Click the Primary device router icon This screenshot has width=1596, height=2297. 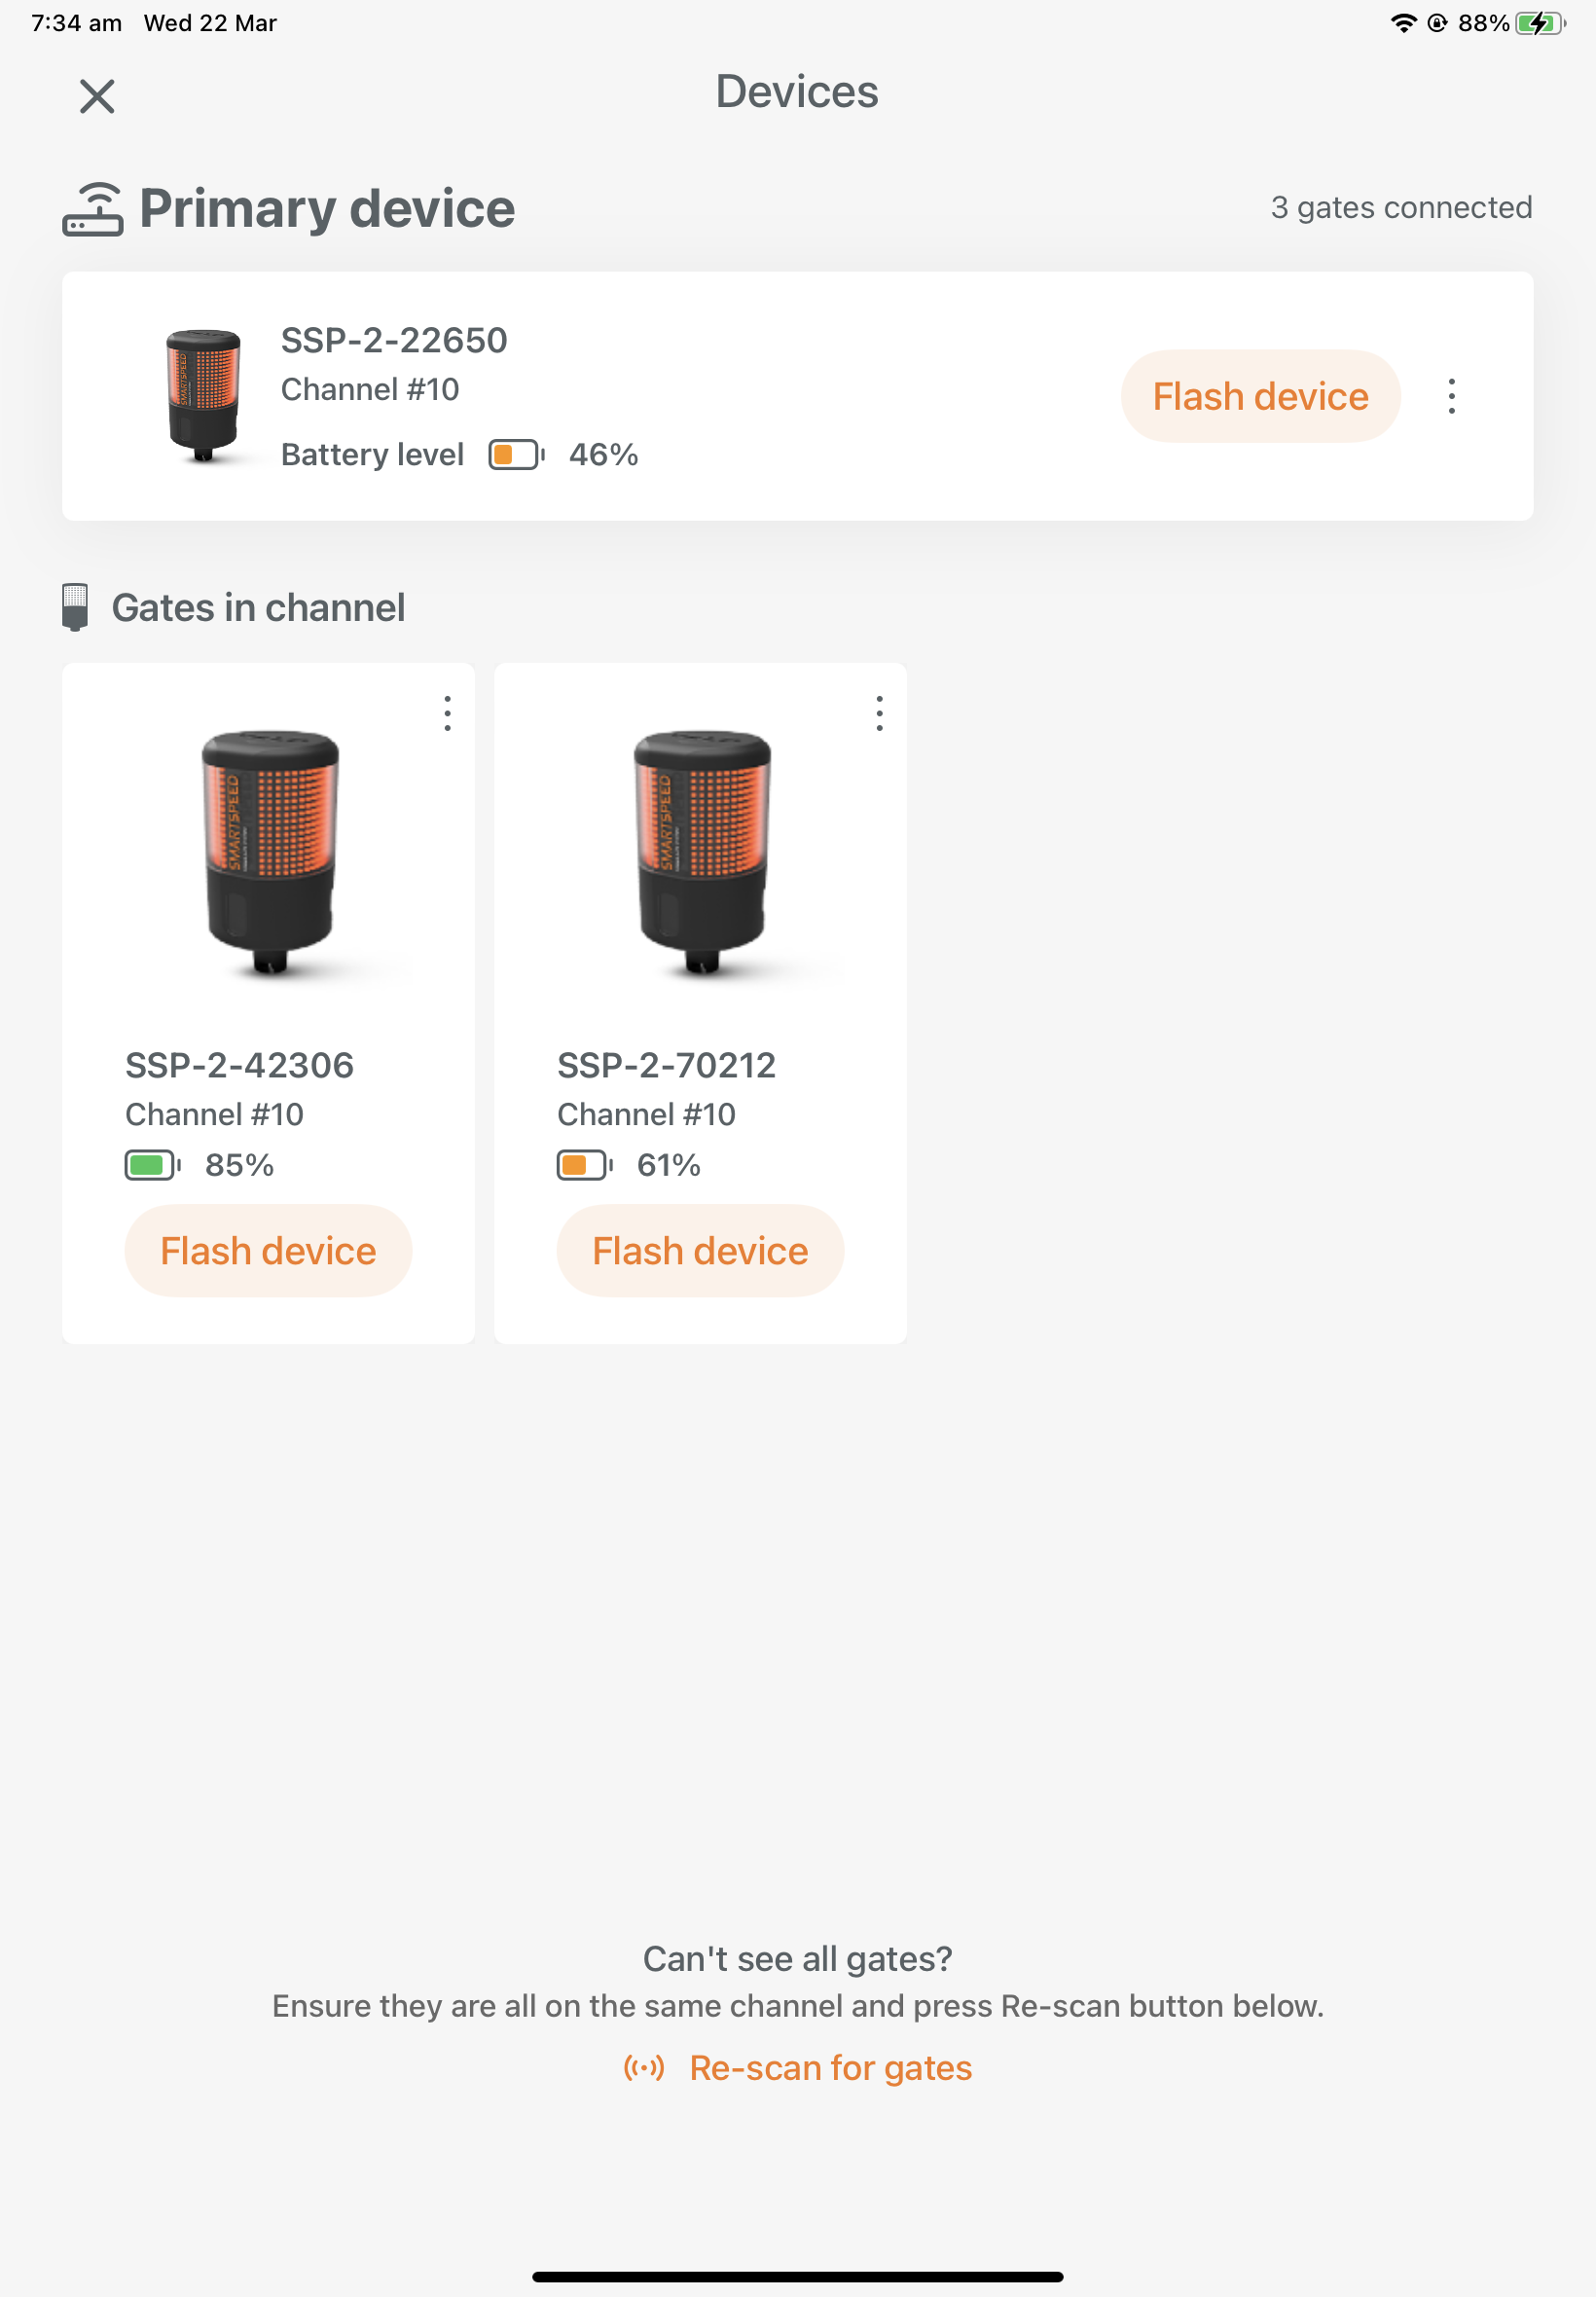92,210
